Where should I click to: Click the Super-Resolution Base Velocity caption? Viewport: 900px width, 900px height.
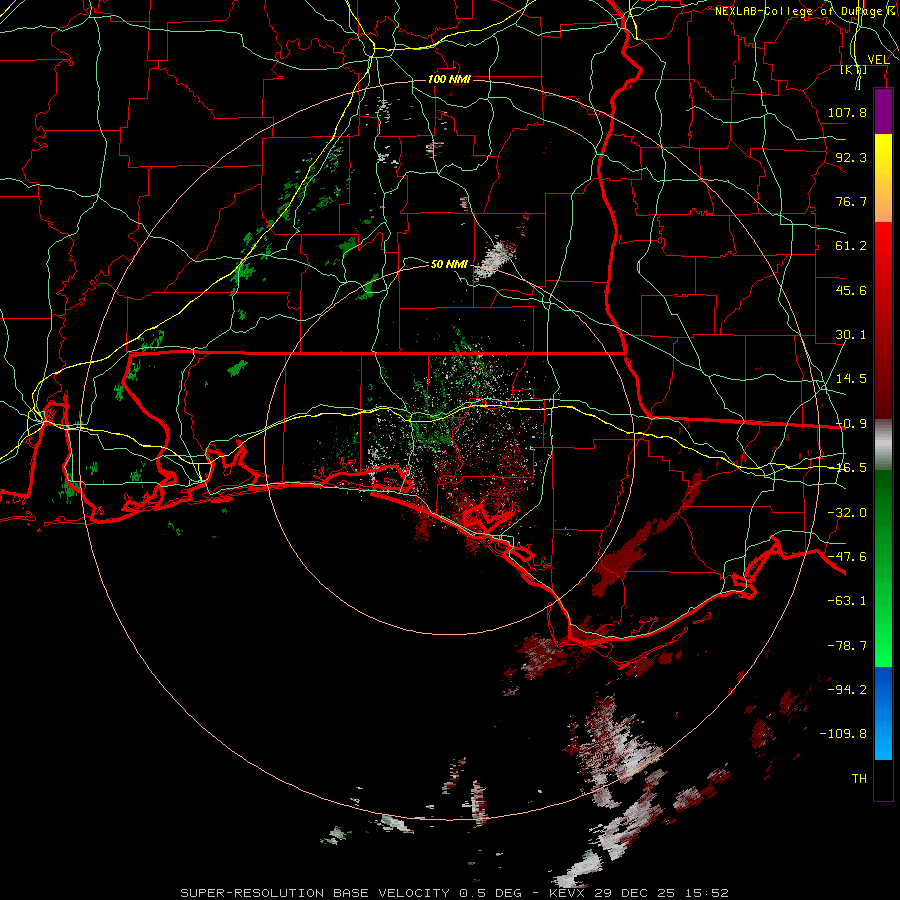coord(454,893)
